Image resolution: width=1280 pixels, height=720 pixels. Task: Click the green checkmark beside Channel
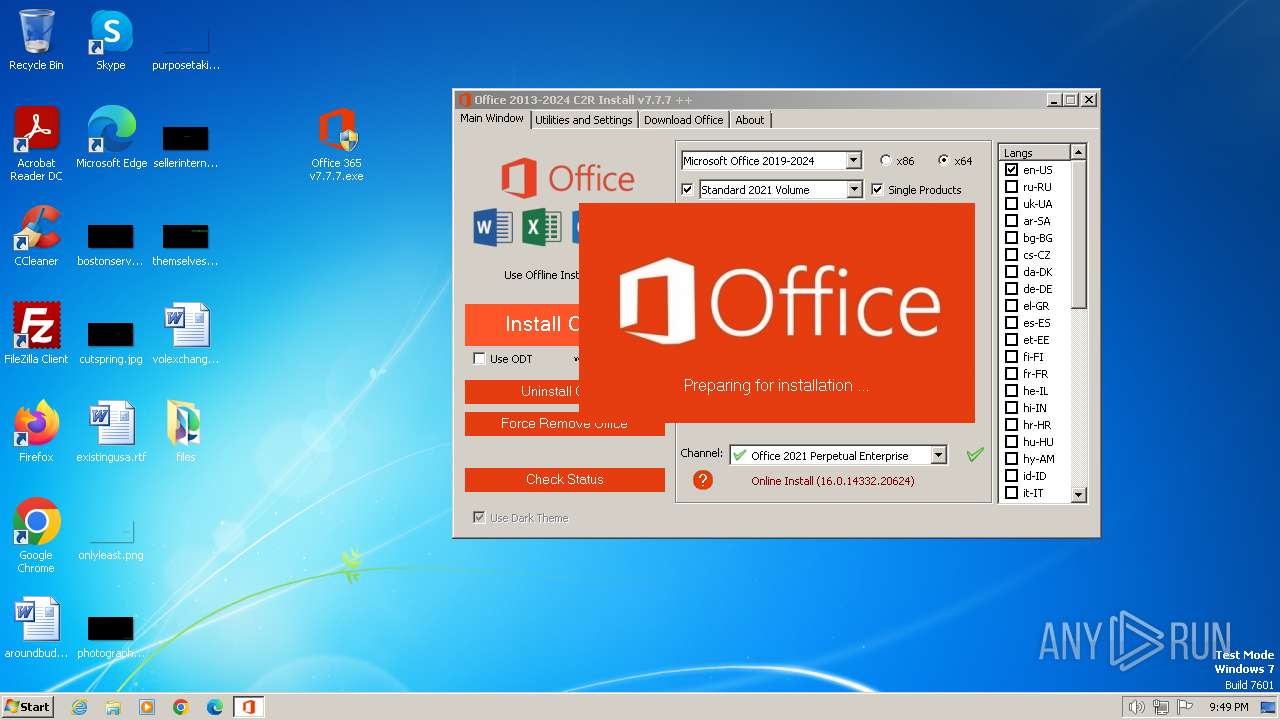pyautogui.click(x=975, y=455)
